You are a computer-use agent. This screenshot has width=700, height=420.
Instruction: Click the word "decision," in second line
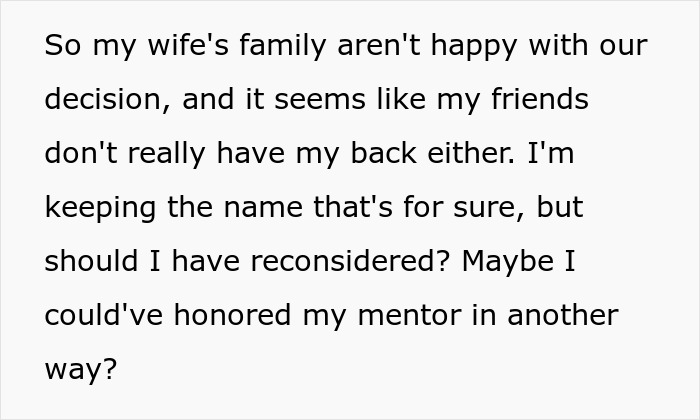(x=108, y=99)
